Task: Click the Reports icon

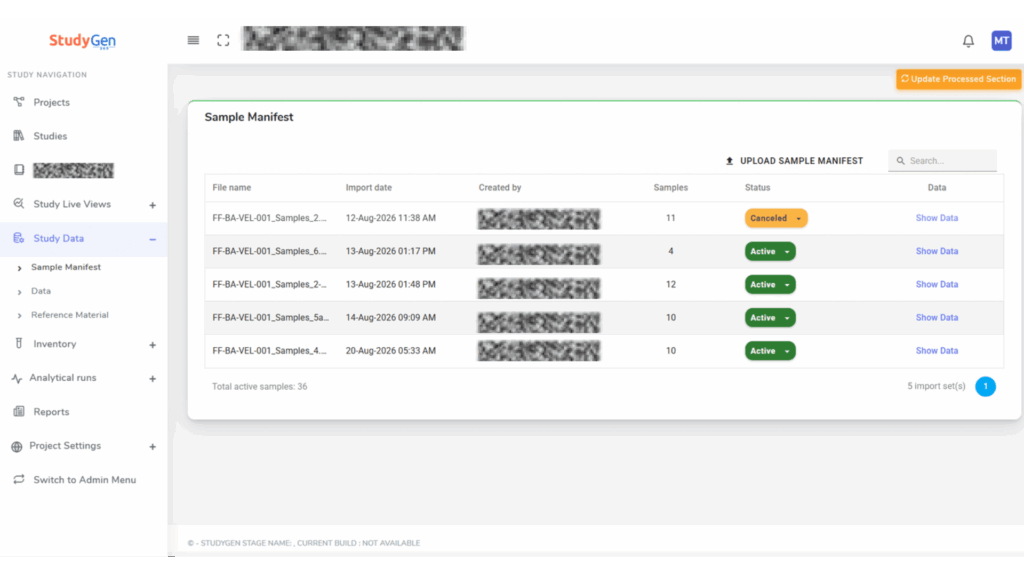Action: point(19,411)
